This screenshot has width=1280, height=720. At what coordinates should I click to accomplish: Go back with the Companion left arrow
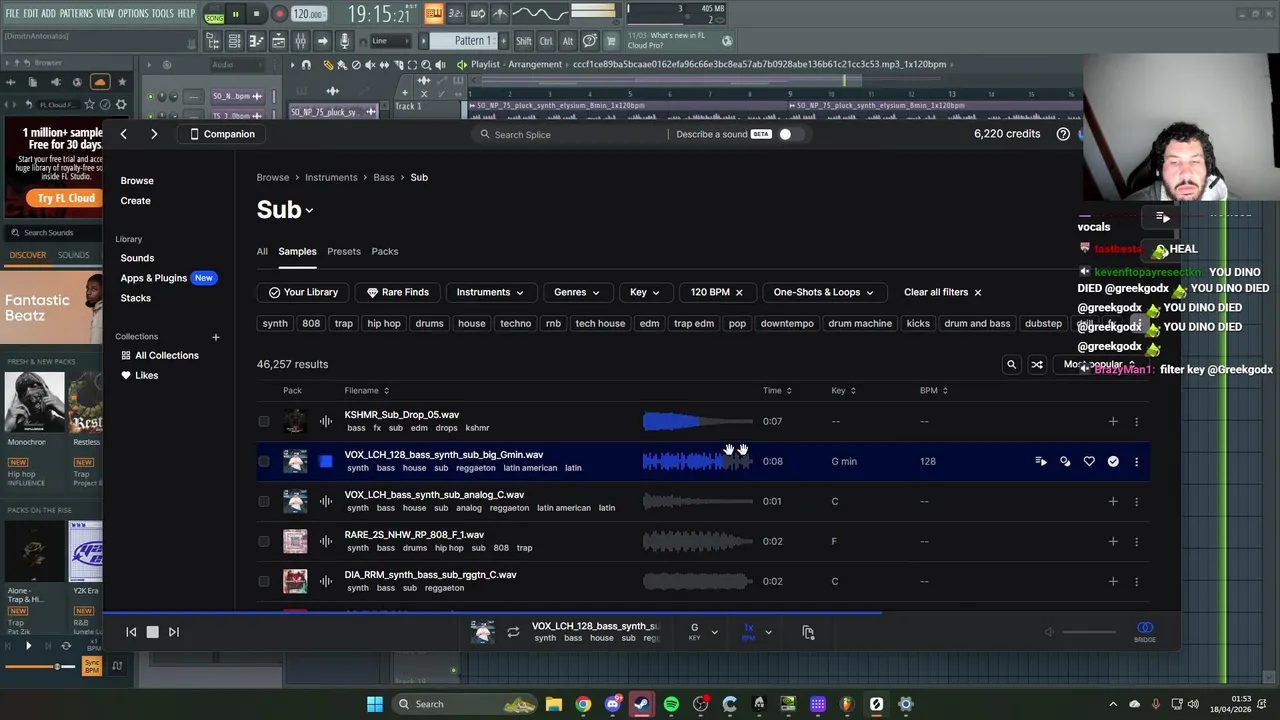[x=123, y=134]
